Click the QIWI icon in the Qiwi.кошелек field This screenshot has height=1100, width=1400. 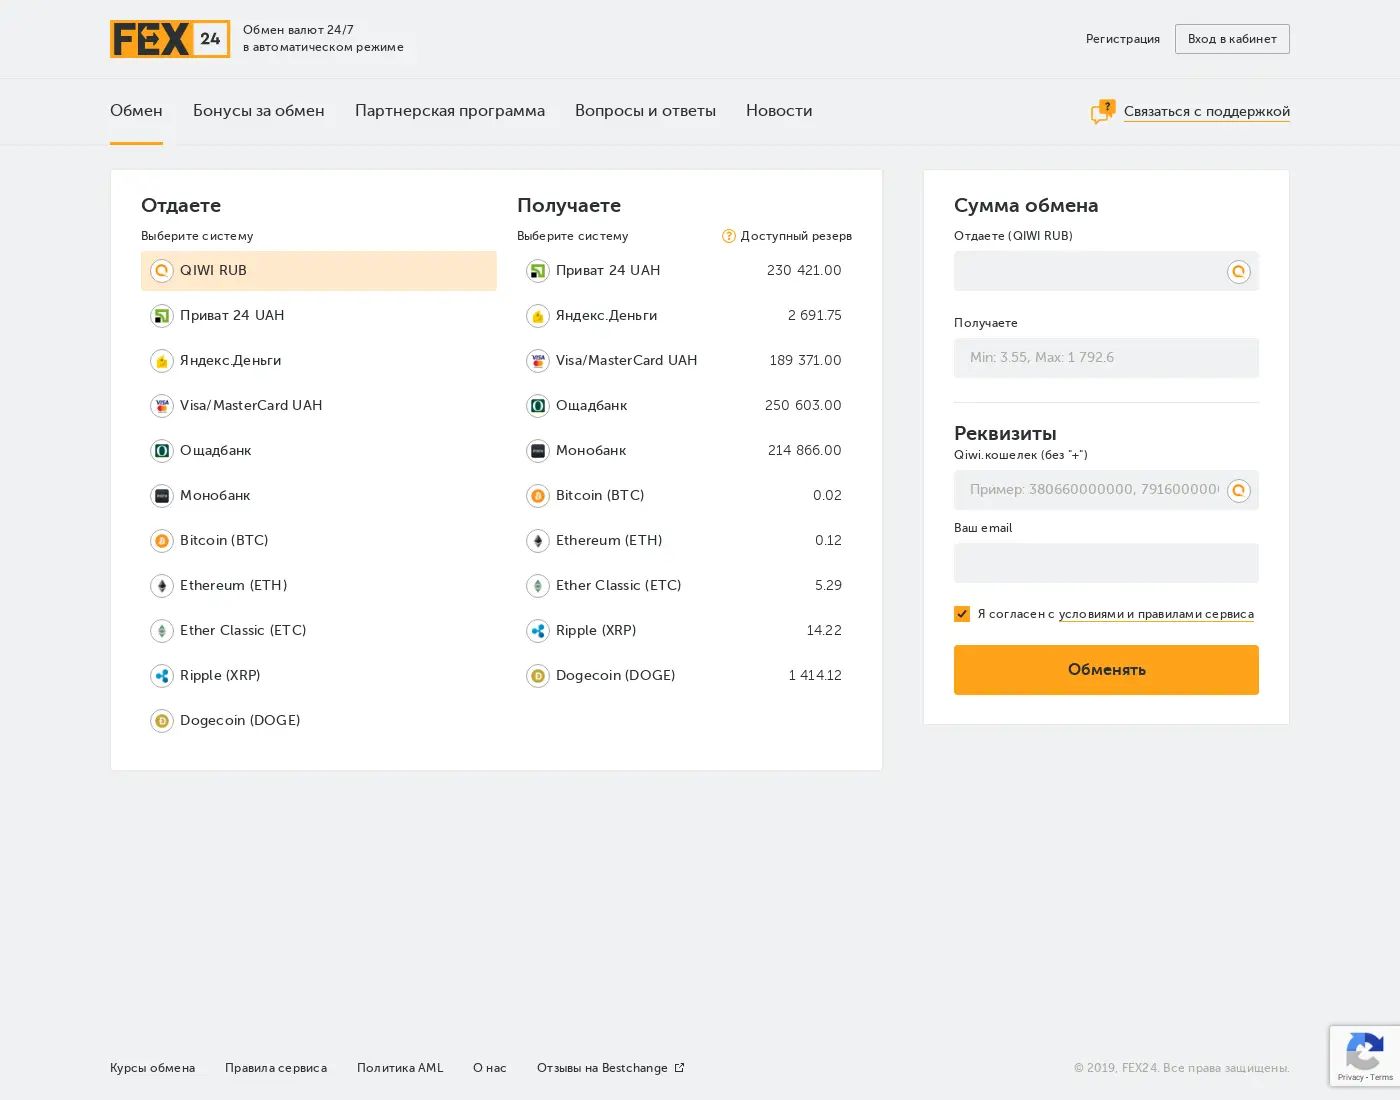(x=1239, y=490)
